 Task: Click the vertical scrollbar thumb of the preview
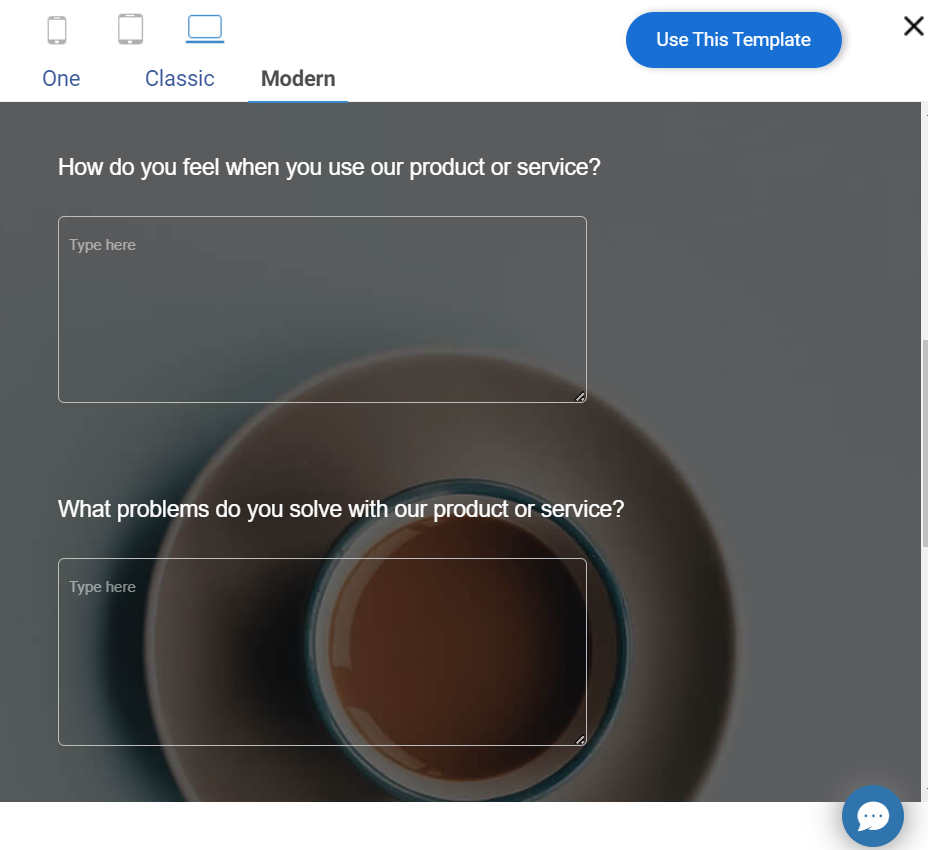924,443
